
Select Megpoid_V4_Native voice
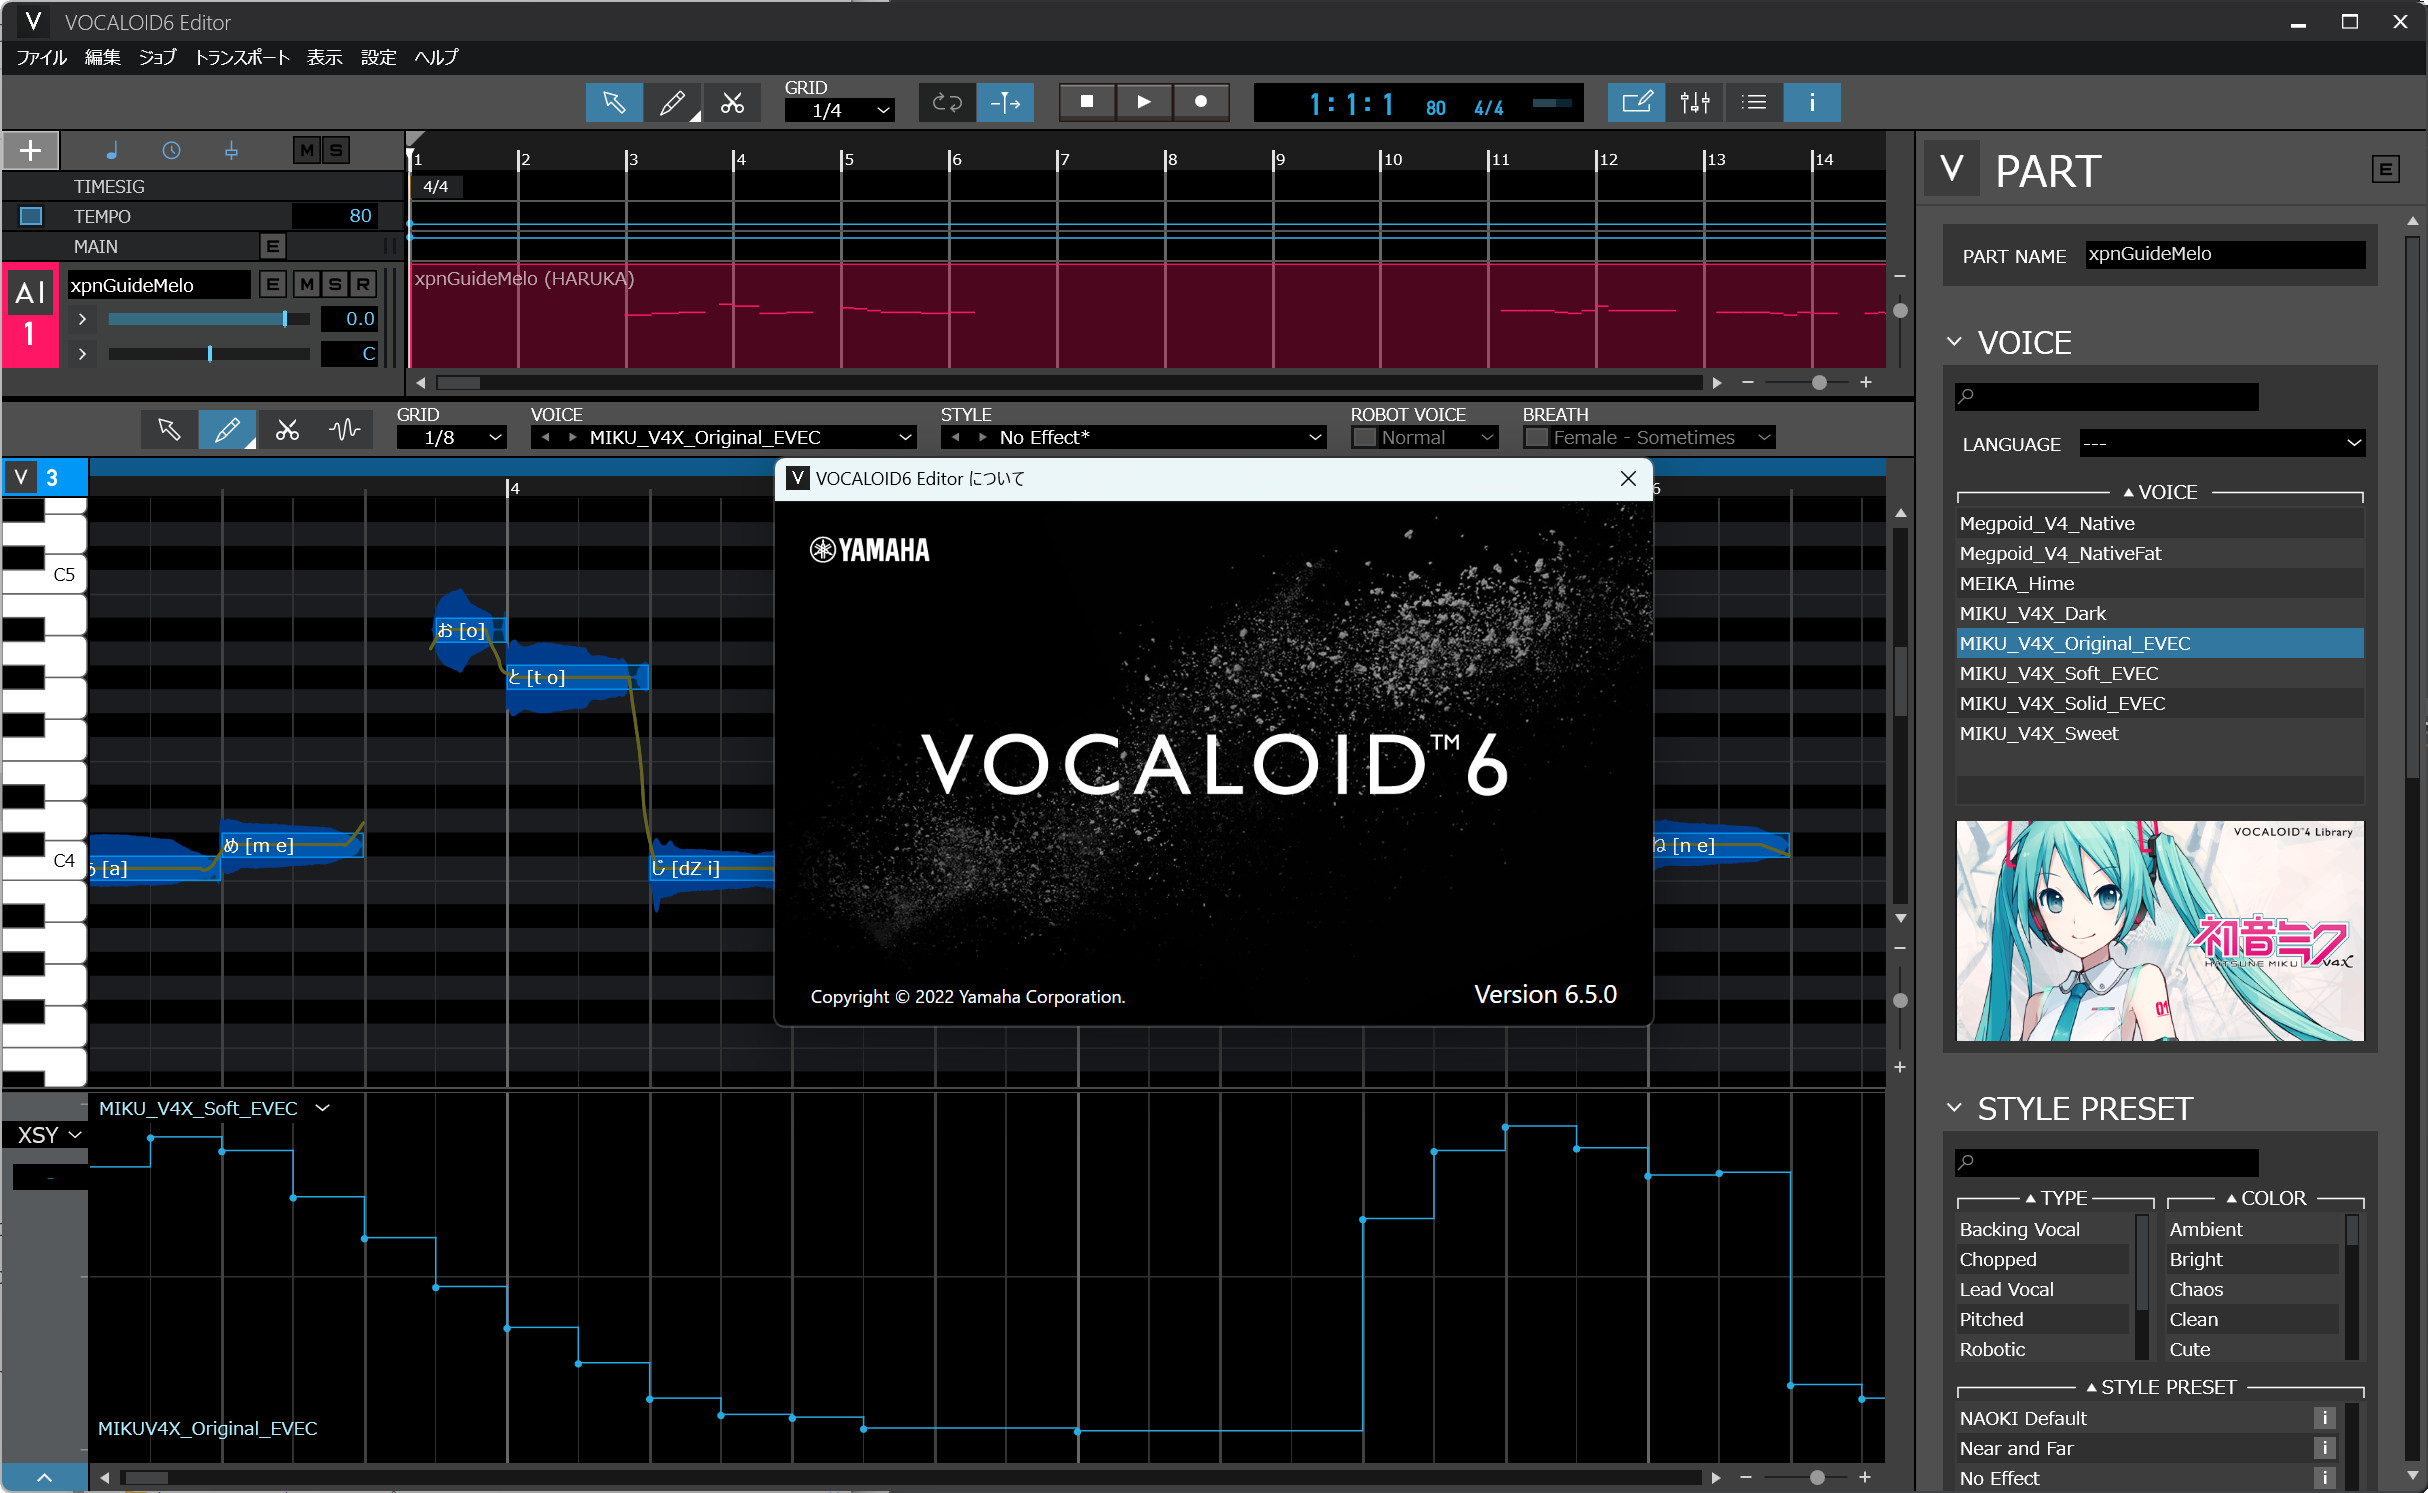[2160, 523]
